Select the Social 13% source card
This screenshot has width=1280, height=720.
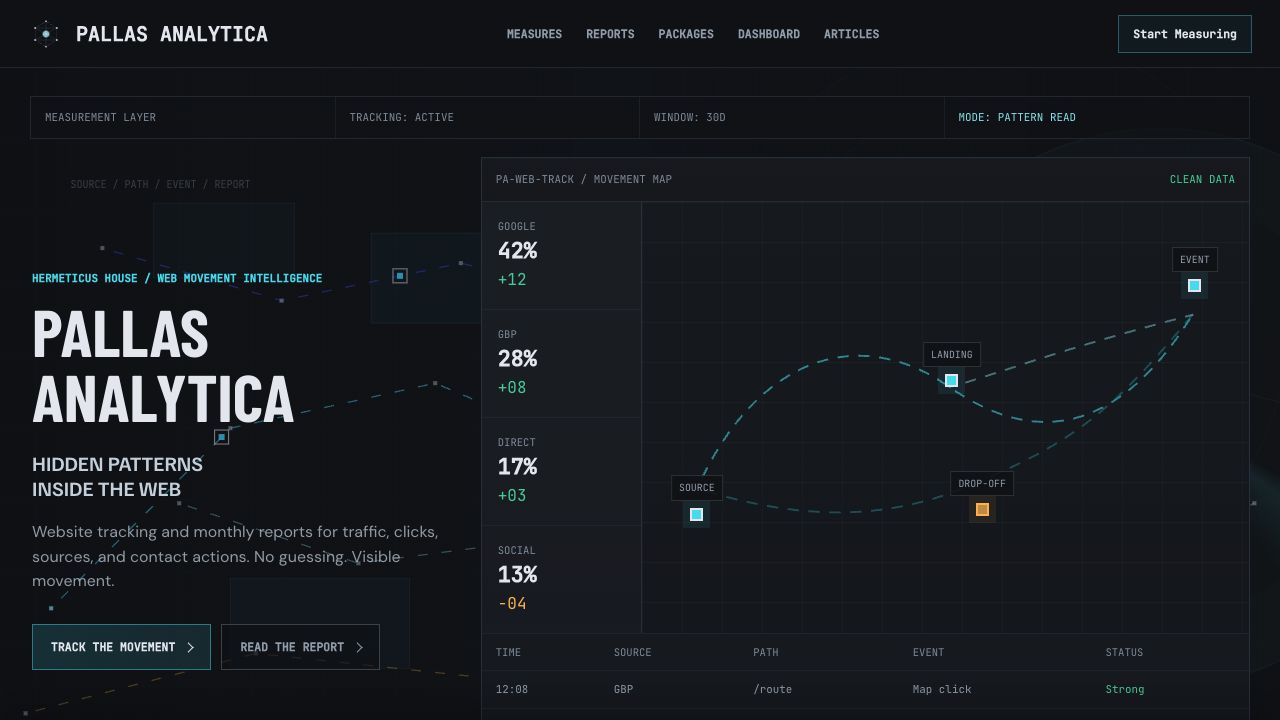pyautogui.click(x=561, y=579)
